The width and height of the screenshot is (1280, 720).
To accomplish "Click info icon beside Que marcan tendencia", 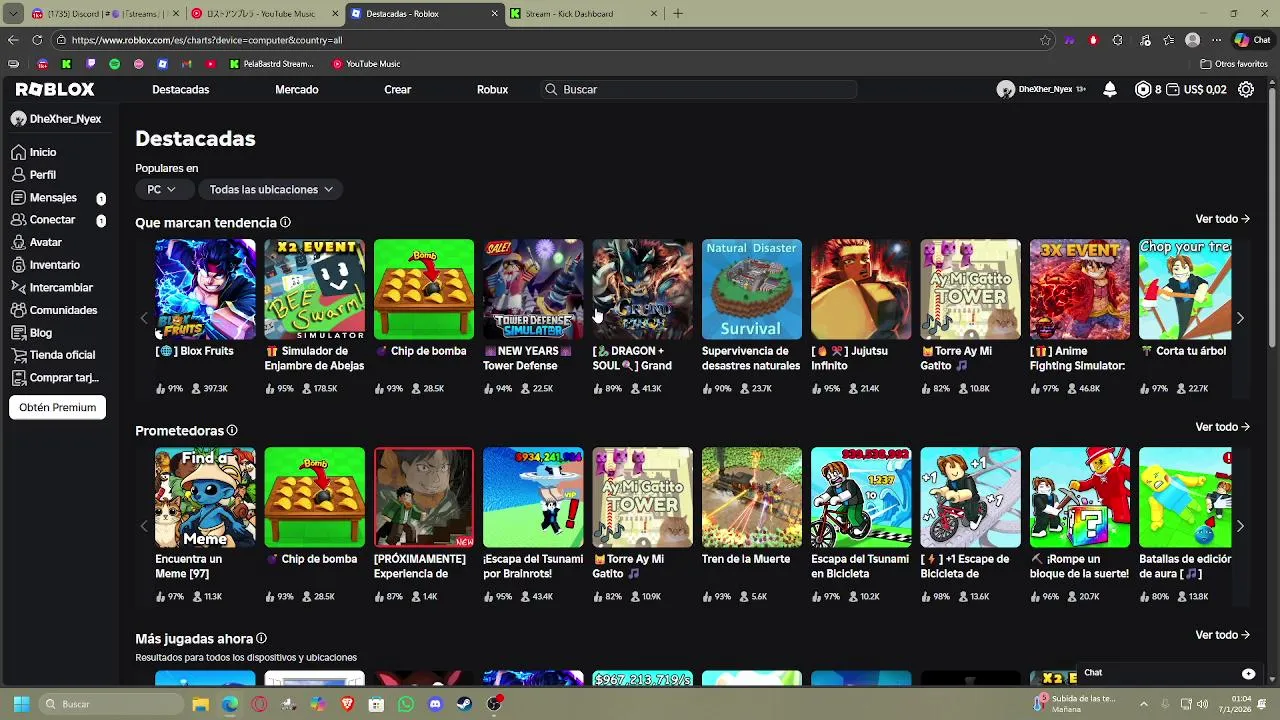I will (x=285, y=223).
